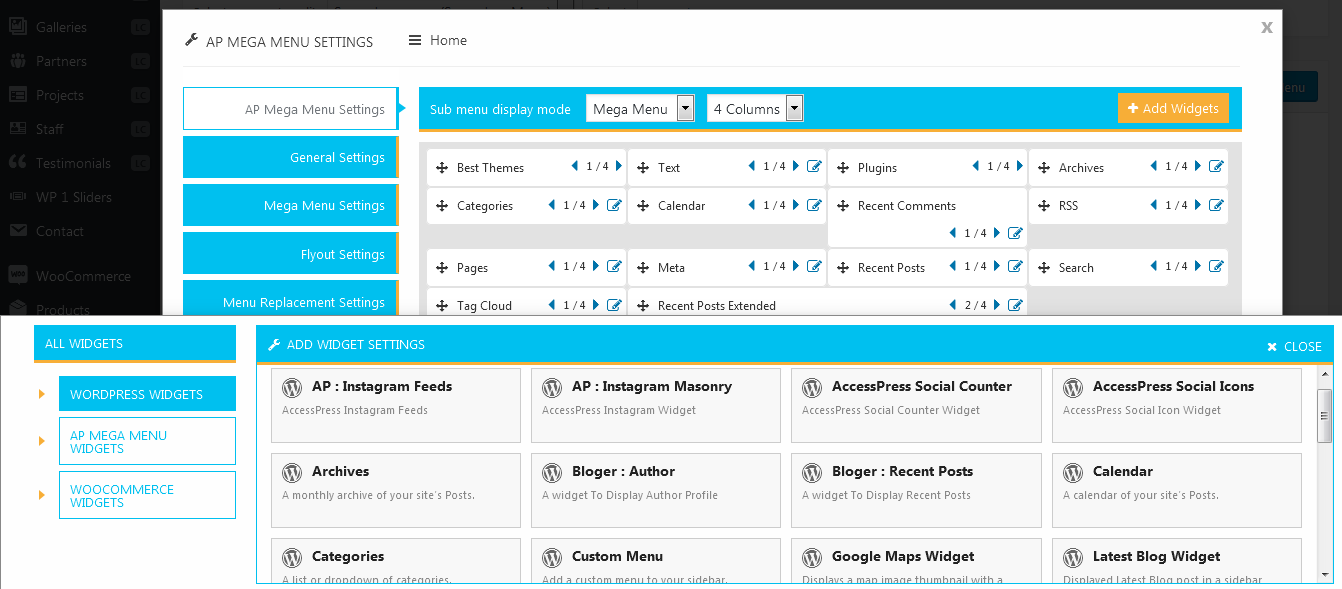Increase column width of Recent Posts Extended
This screenshot has height=589, width=1342.
click(x=997, y=305)
